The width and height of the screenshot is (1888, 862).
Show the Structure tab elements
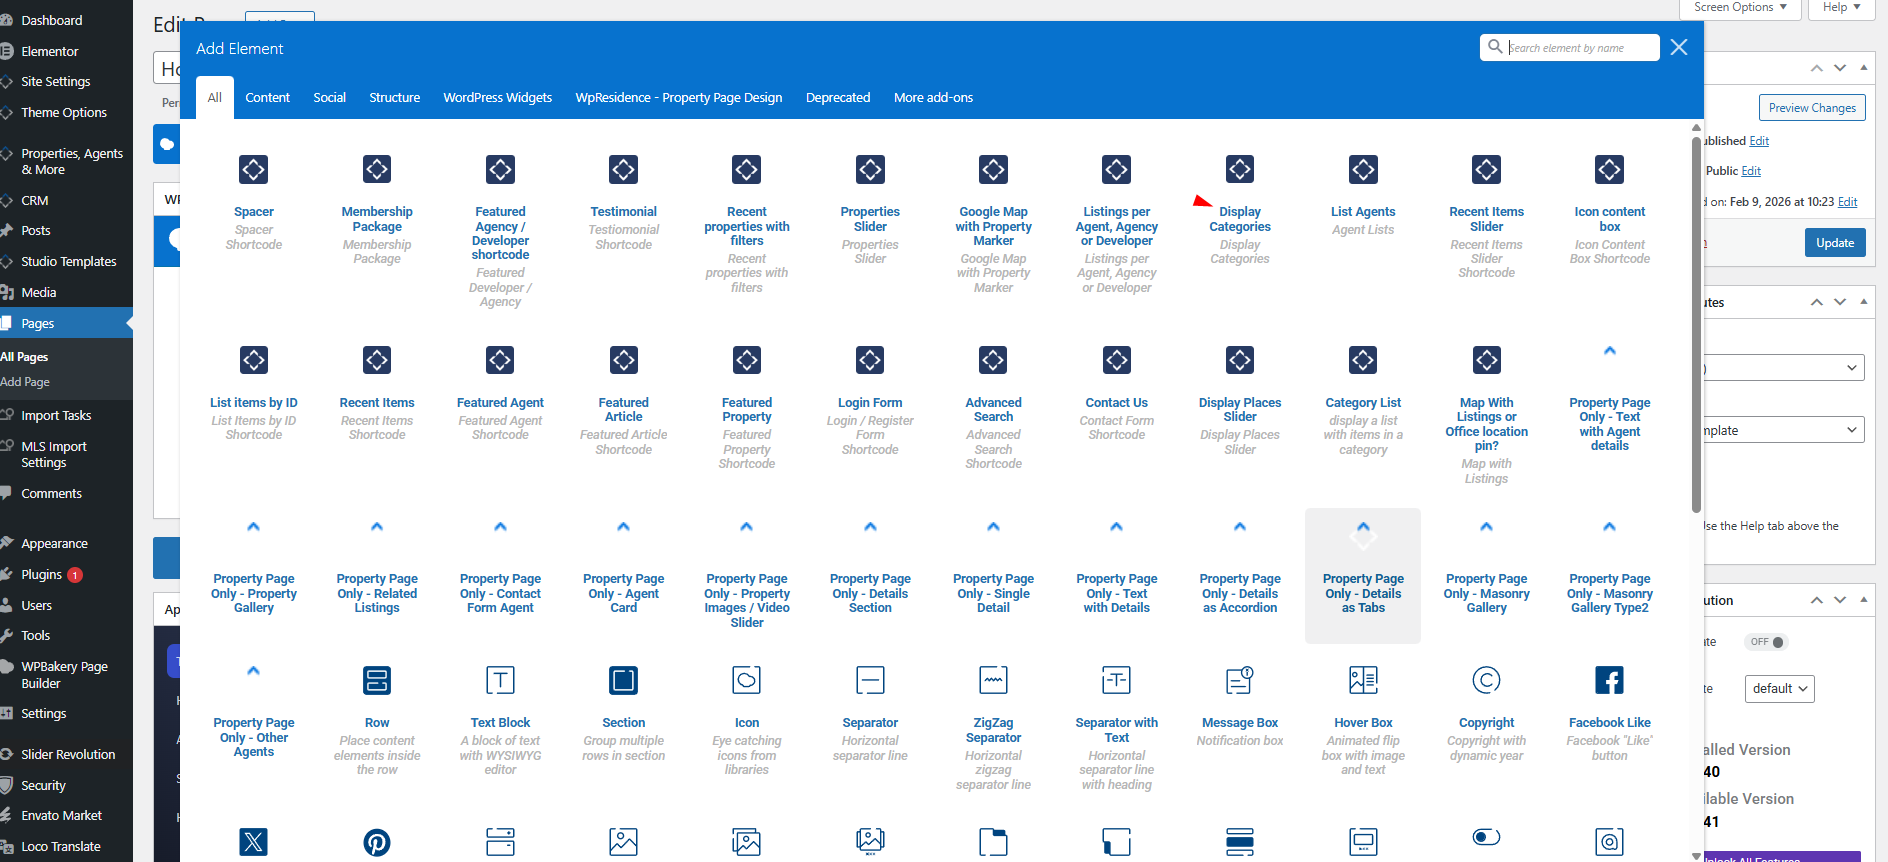pos(394,98)
